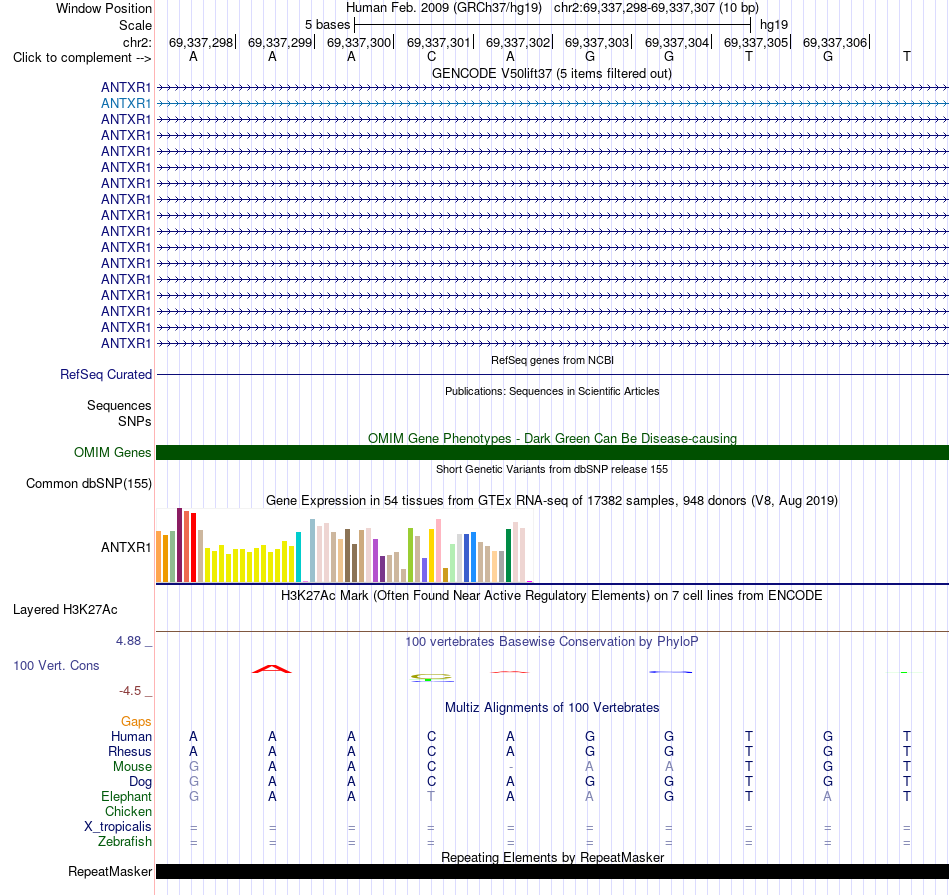The image size is (950, 895).
Task: Click 'Repeating Elements by RepeatMasker' title
Action: [x=553, y=857]
